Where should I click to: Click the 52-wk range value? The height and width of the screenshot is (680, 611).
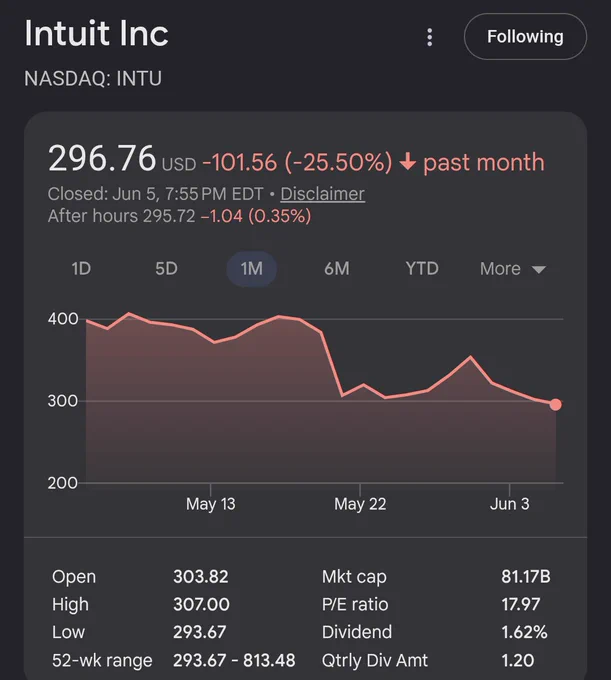click(234, 660)
